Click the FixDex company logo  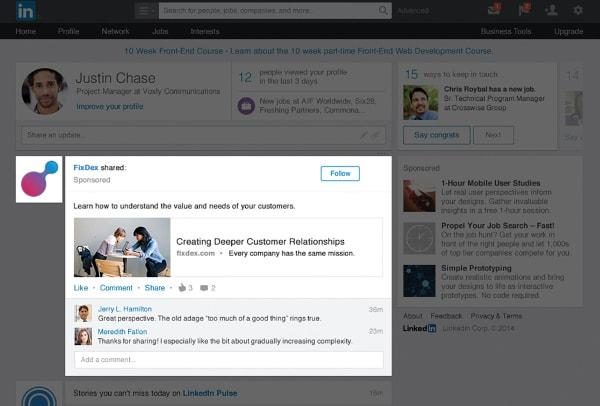[x=41, y=179]
